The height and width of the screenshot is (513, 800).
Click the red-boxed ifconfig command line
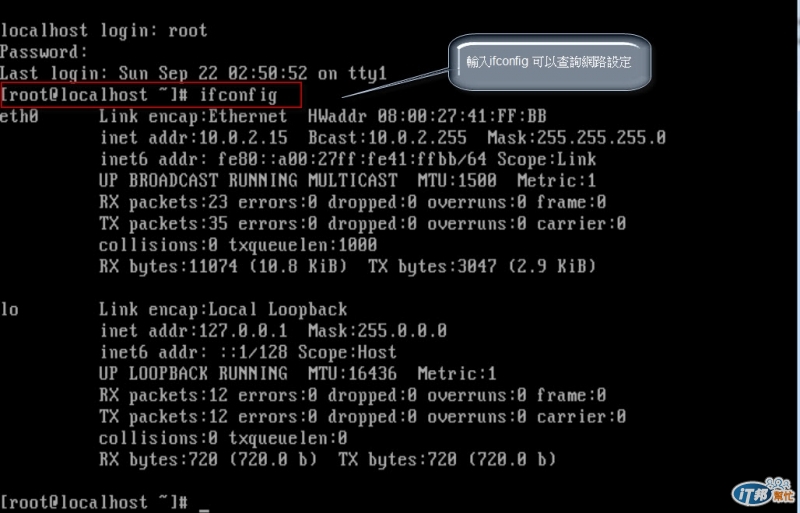151,95
